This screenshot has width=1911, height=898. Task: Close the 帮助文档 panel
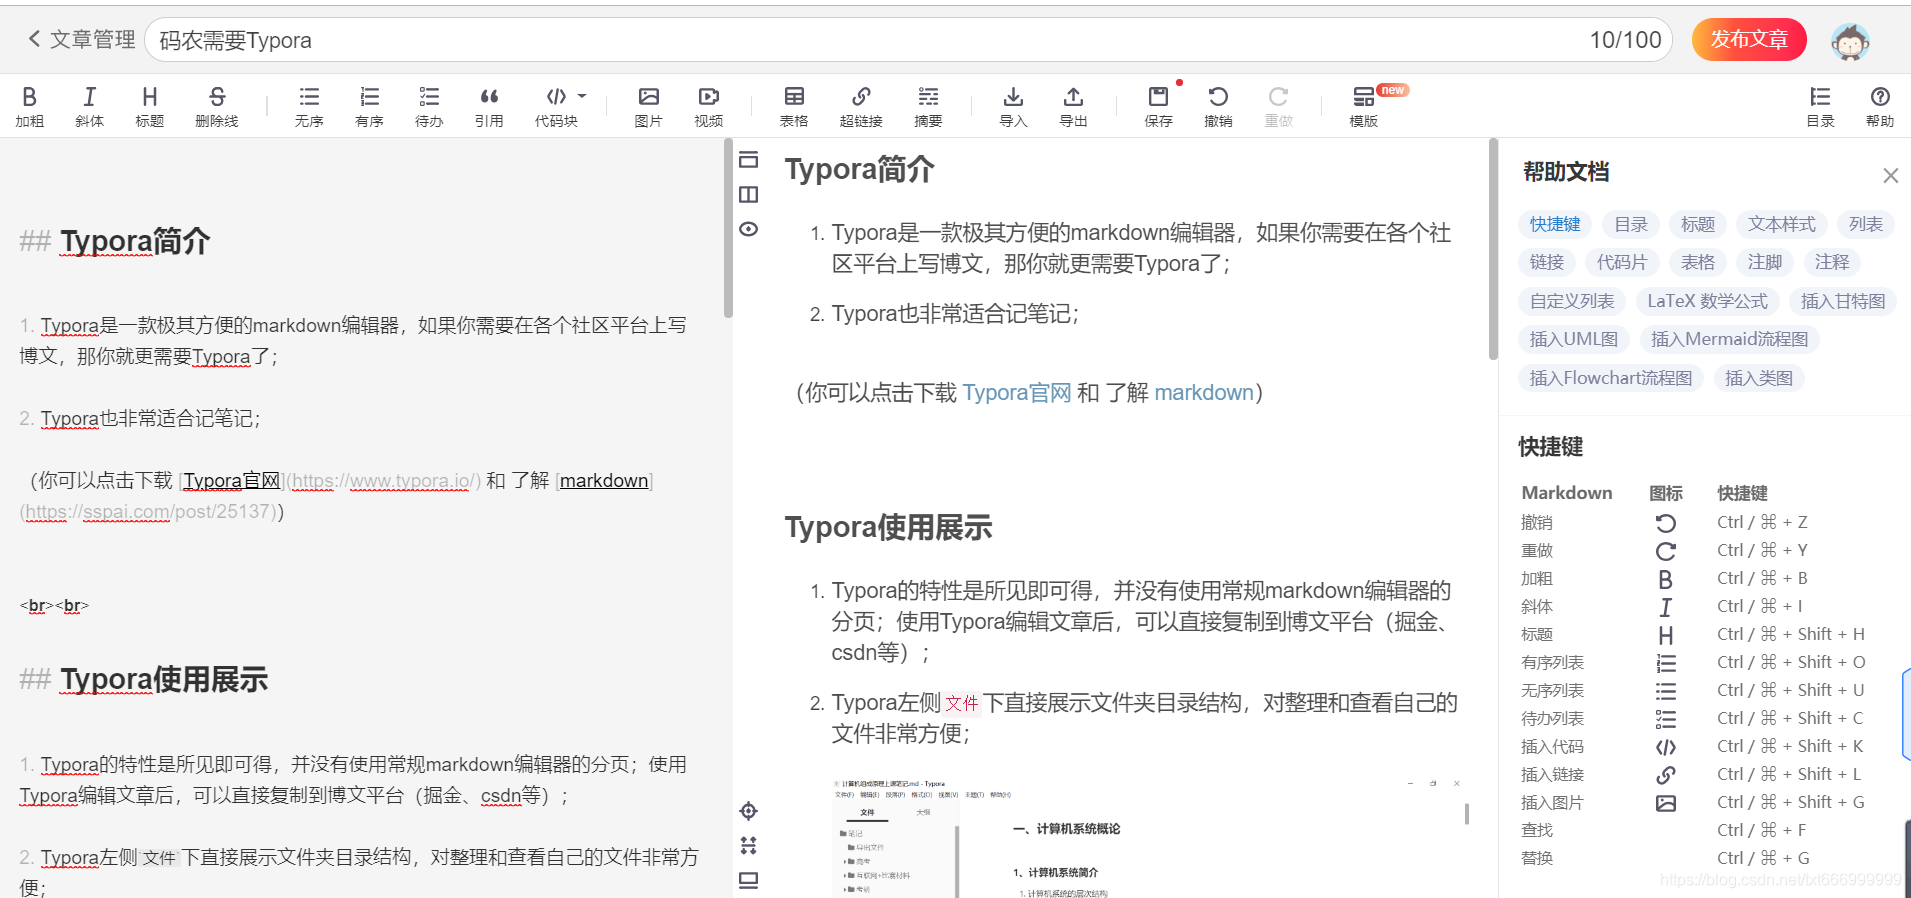point(1890,176)
